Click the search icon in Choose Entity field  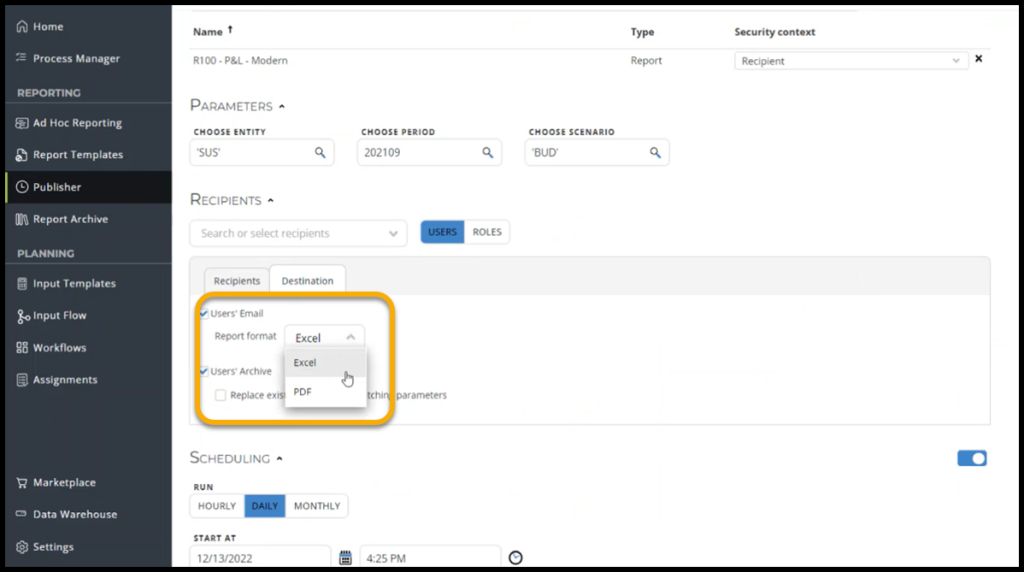[320, 153]
